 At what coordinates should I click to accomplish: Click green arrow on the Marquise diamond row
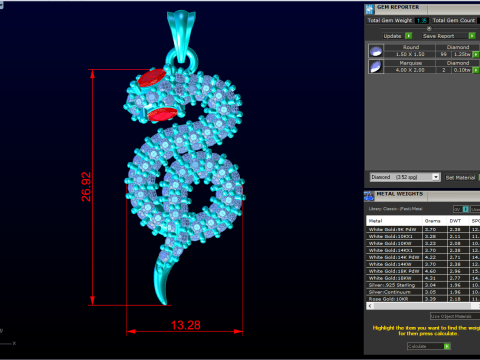pos(476,70)
